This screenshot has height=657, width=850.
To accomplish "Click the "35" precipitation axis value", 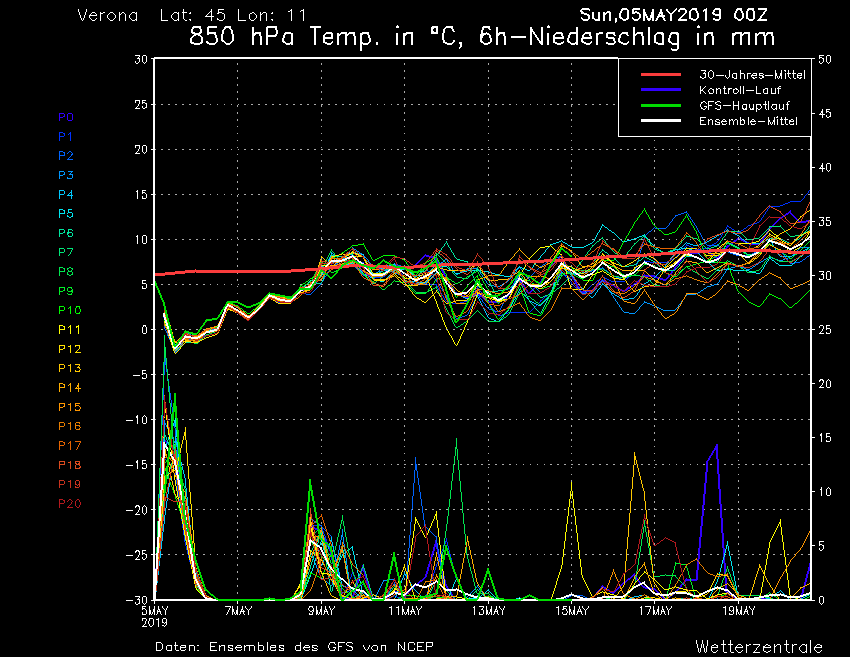I will click(825, 222).
